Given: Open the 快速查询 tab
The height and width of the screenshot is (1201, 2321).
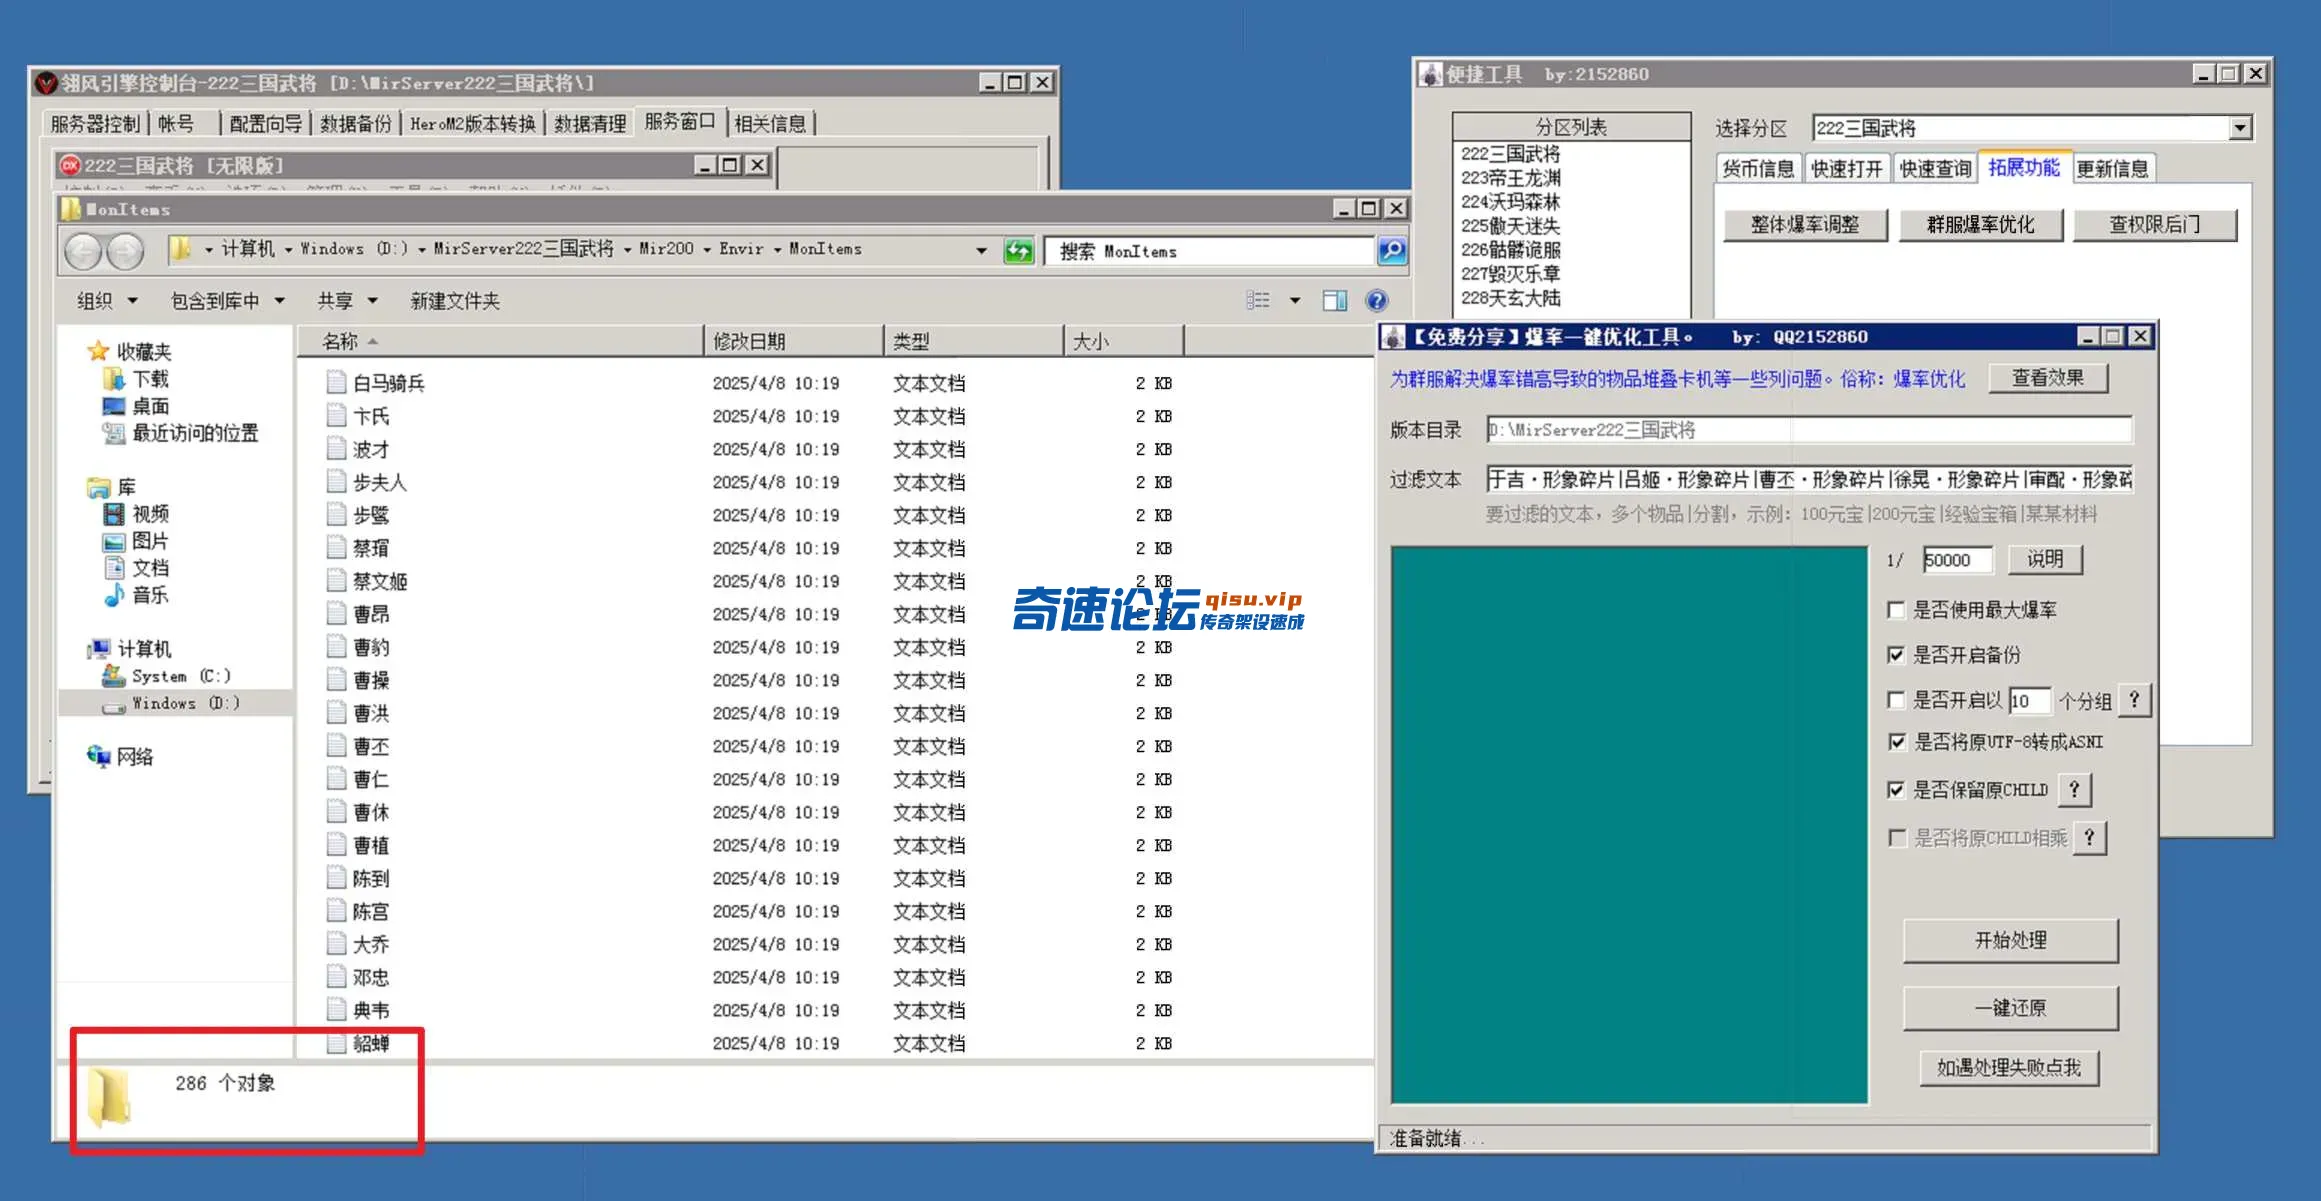Looking at the screenshot, I should coord(1935,168).
